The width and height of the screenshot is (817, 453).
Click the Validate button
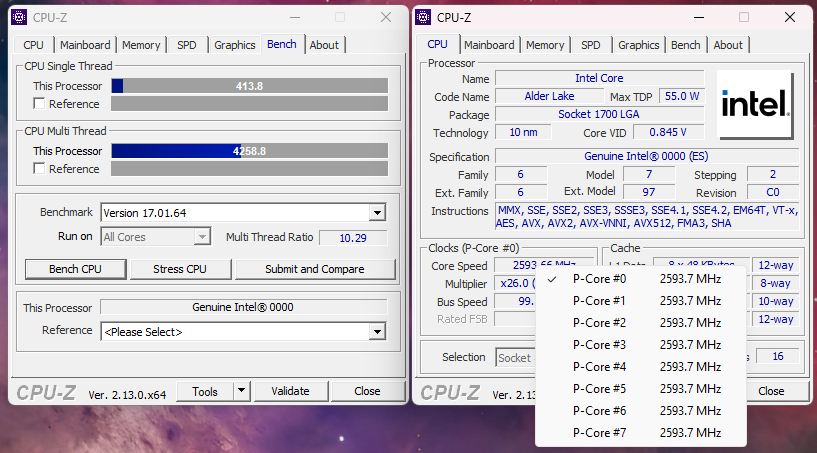[290, 391]
